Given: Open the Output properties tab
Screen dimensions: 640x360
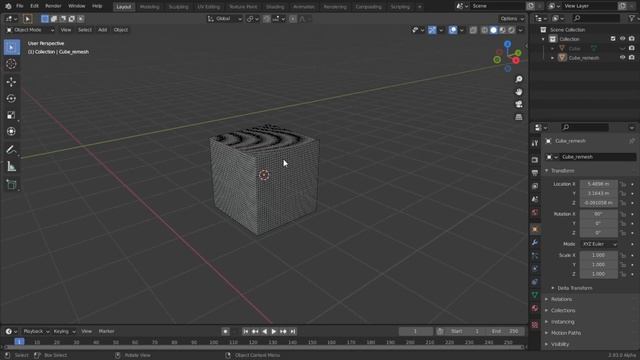Looking at the screenshot, I should (535, 173).
